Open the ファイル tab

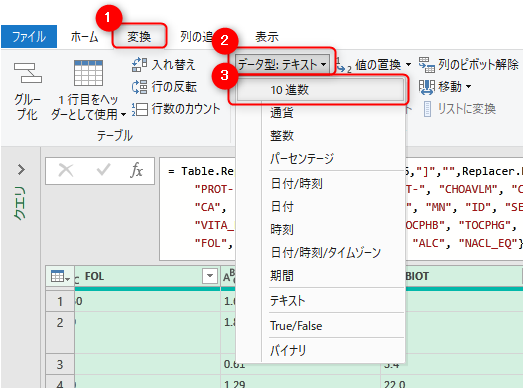point(29,36)
